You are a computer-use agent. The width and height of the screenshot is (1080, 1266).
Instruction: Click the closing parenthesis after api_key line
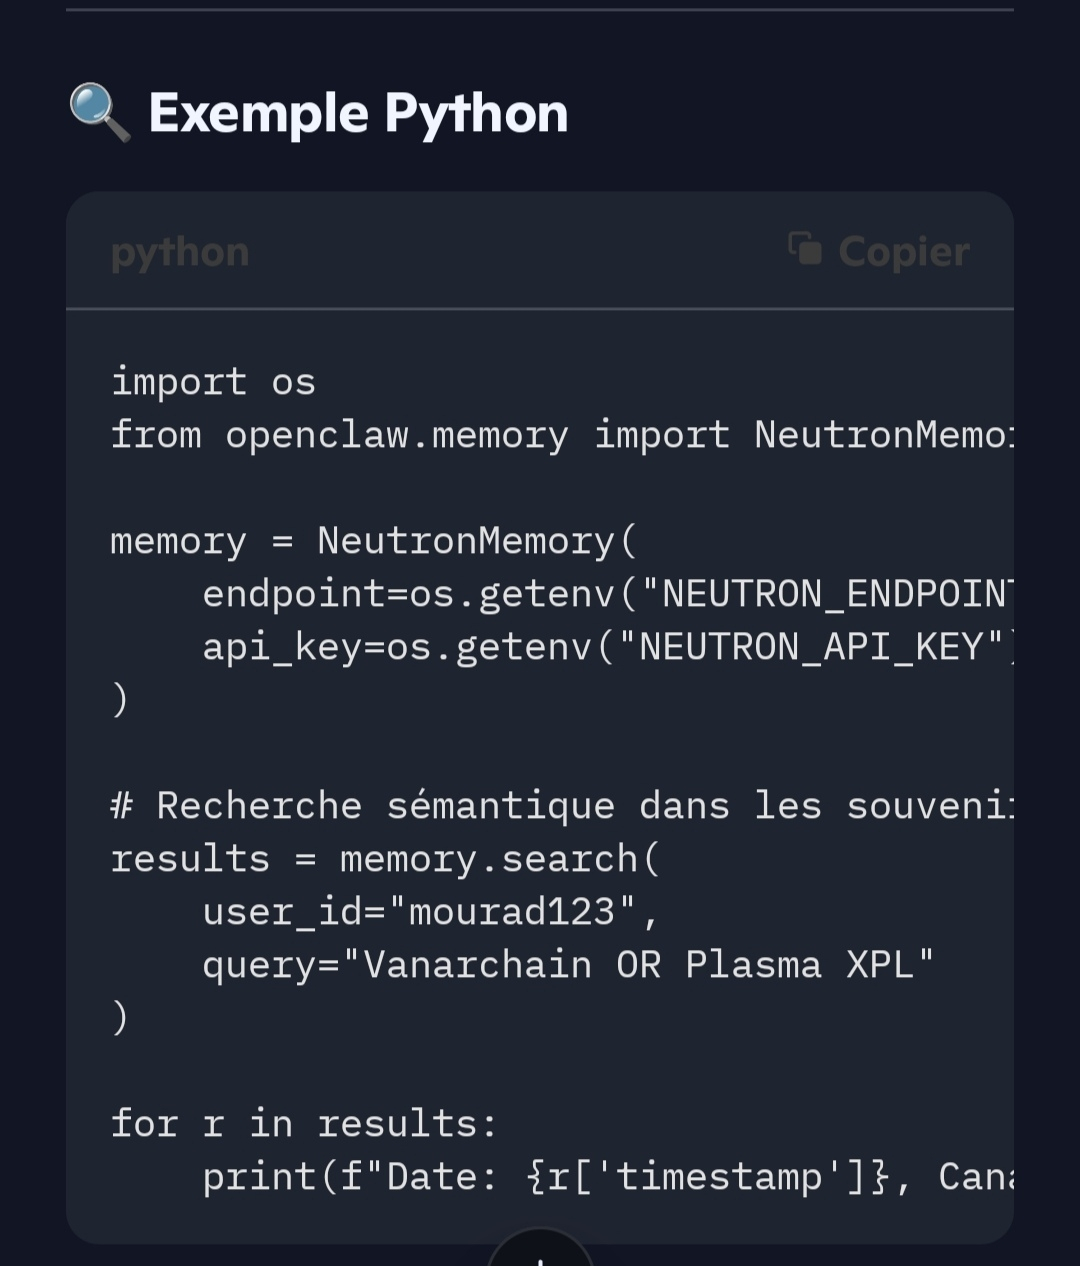120,700
